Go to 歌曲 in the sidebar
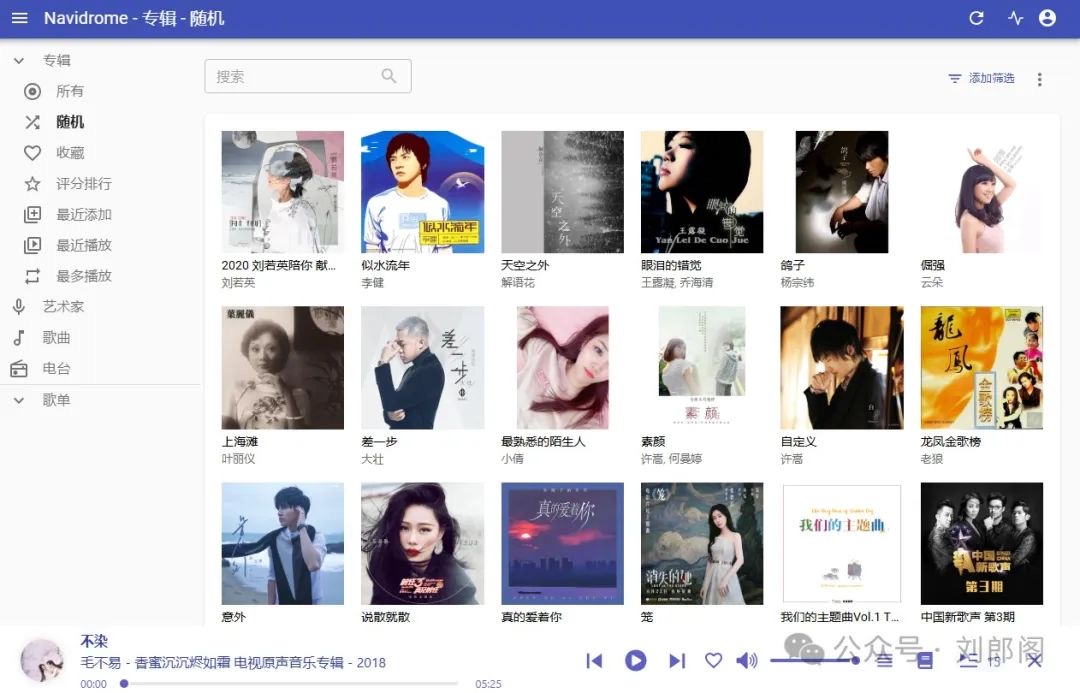Viewport: 1080px width, 693px height. coord(56,338)
